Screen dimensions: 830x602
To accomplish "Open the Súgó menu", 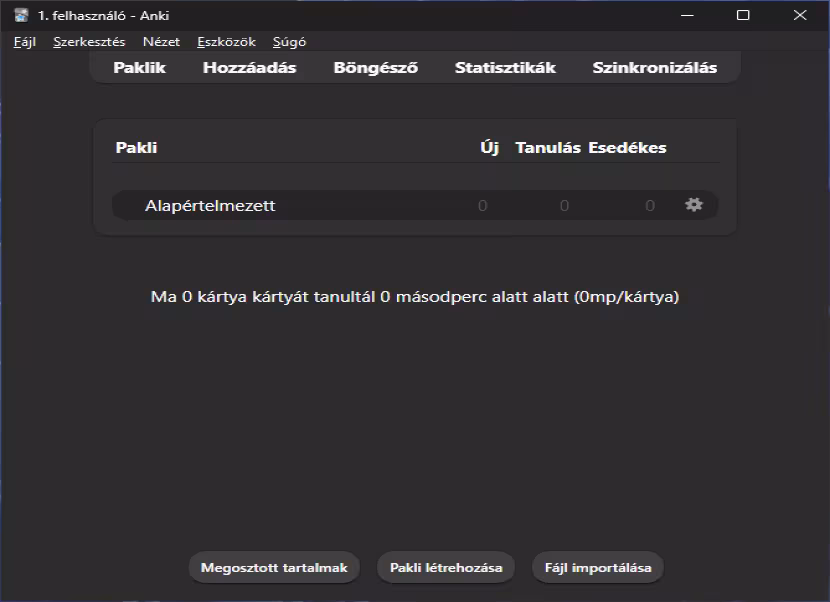I will pyautogui.click(x=289, y=42).
